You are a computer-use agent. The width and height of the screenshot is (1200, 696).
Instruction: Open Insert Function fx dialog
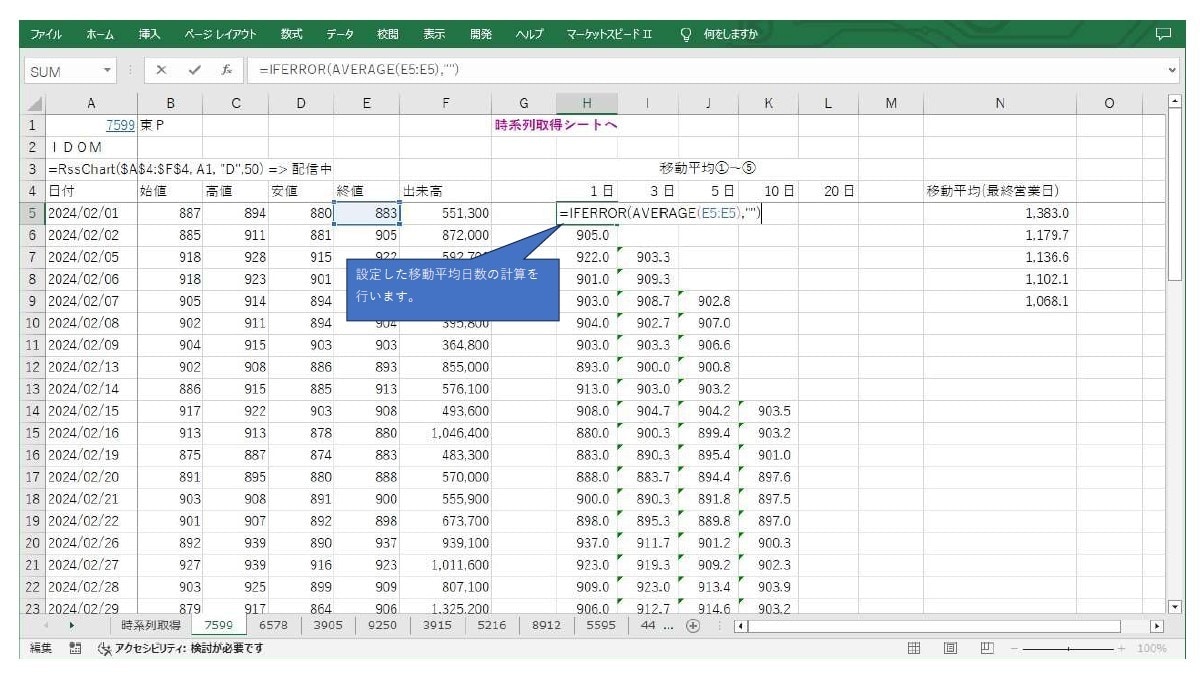click(x=227, y=71)
